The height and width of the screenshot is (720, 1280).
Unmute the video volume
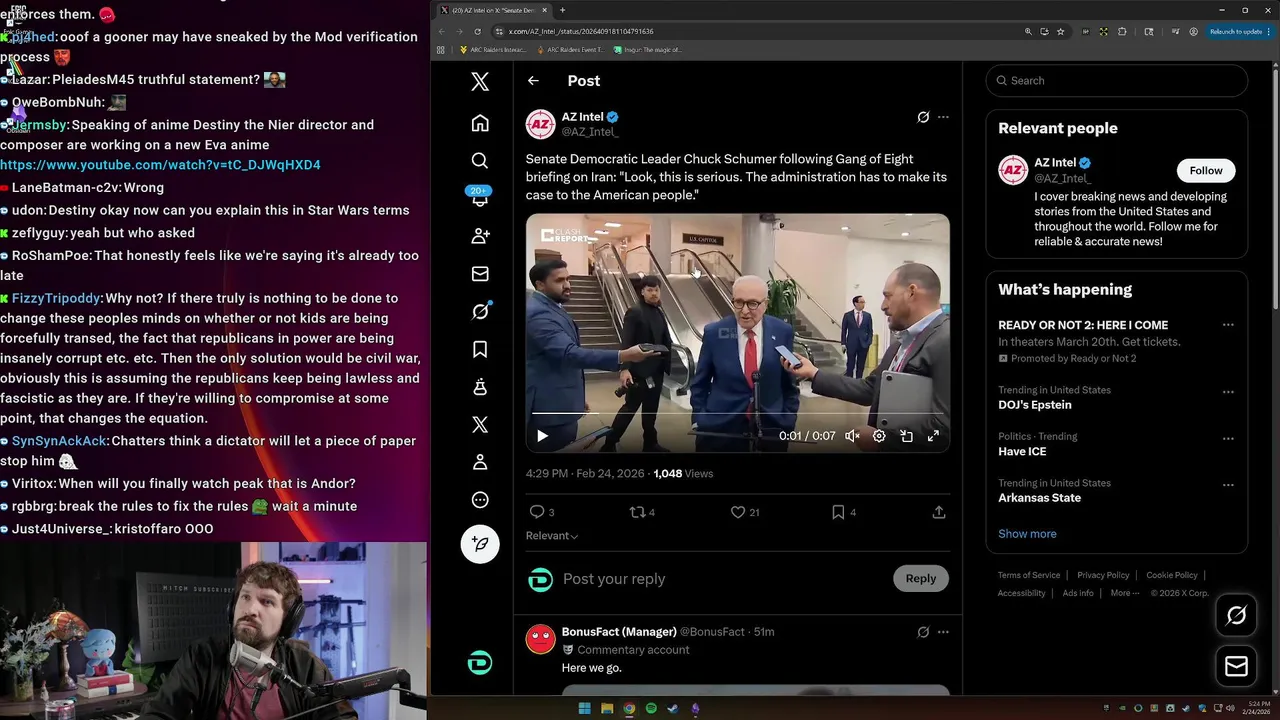852,436
